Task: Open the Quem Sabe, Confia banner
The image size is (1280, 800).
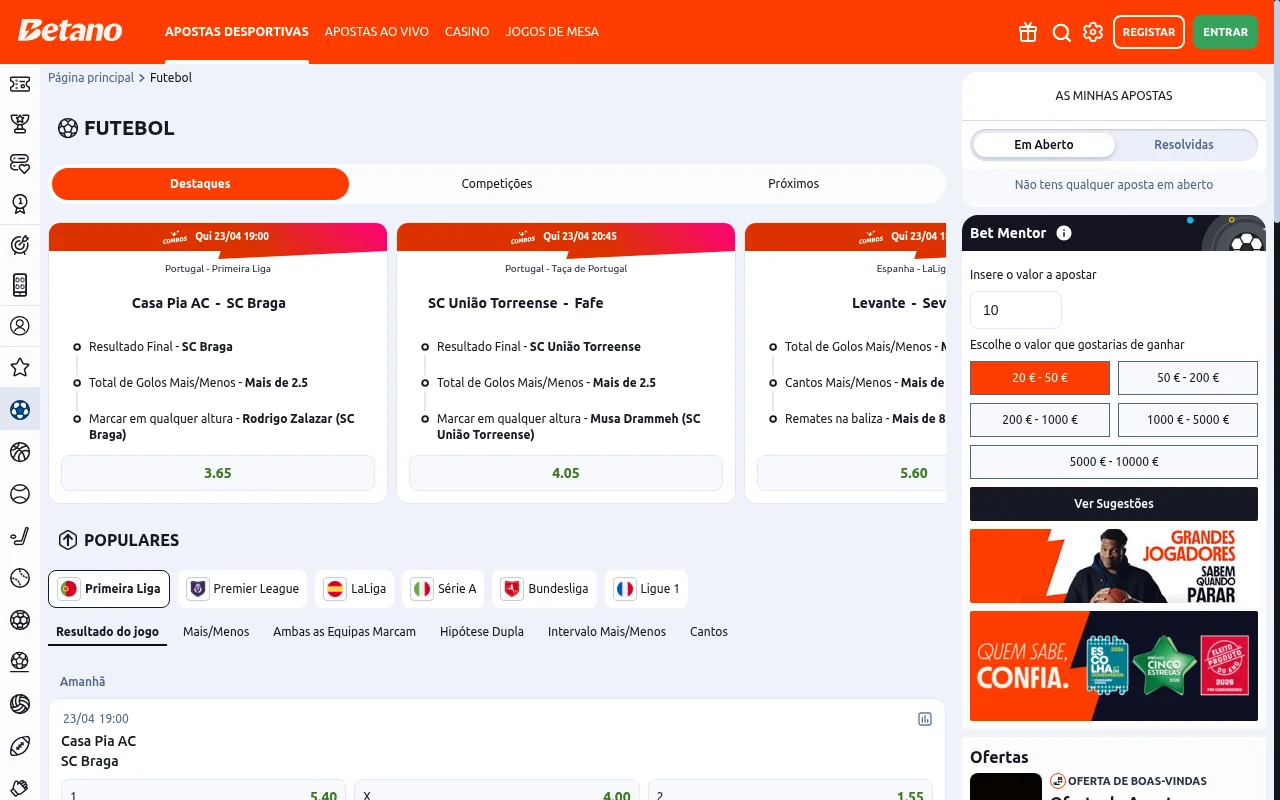Action: click(1114, 666)
